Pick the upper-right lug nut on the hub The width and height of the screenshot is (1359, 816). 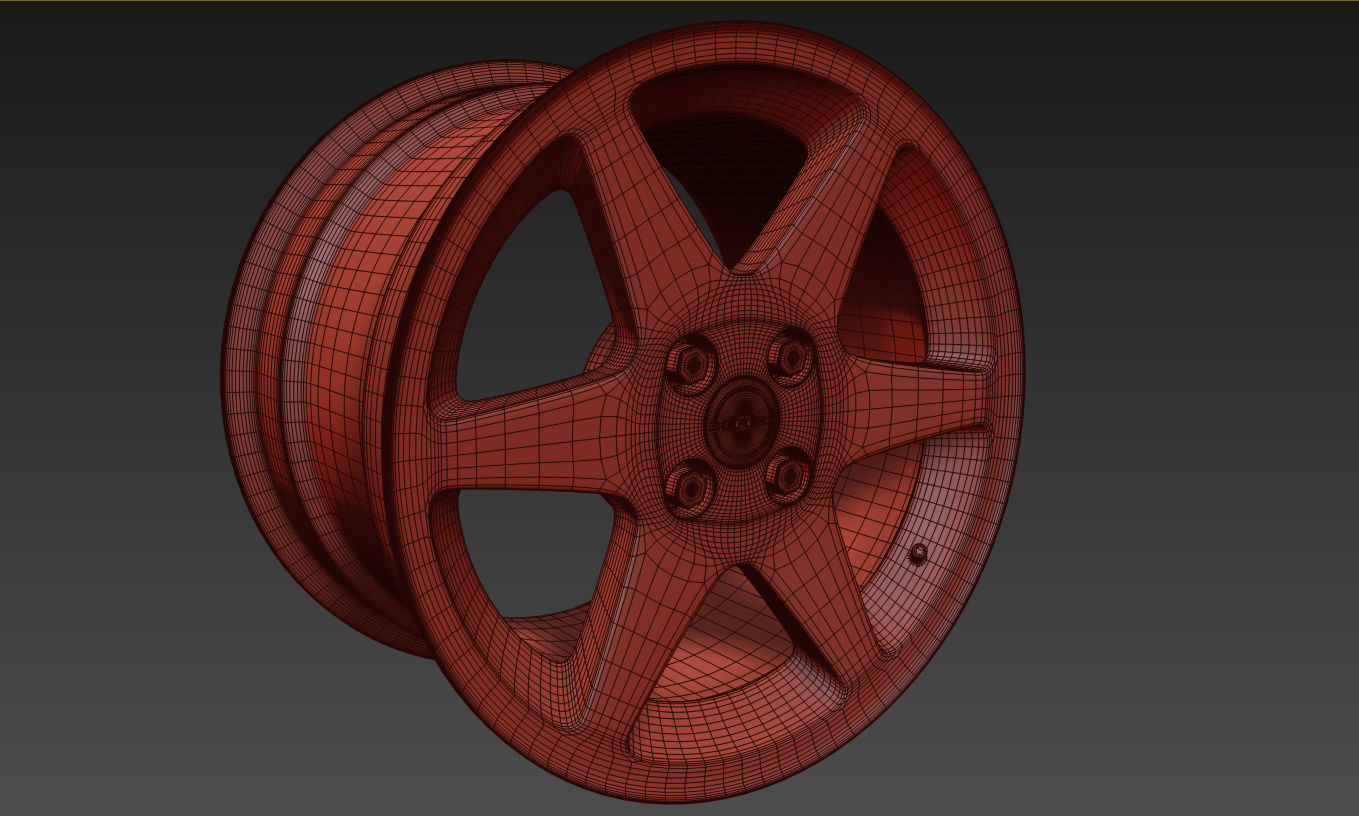tap(791, 357)
